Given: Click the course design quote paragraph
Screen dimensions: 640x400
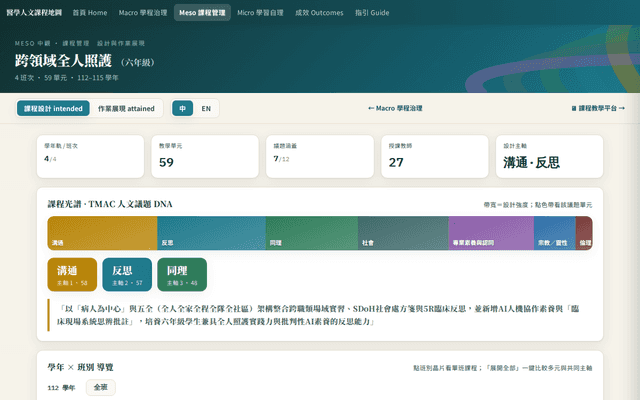Looking at the screenshot, I should coord(320,315).
